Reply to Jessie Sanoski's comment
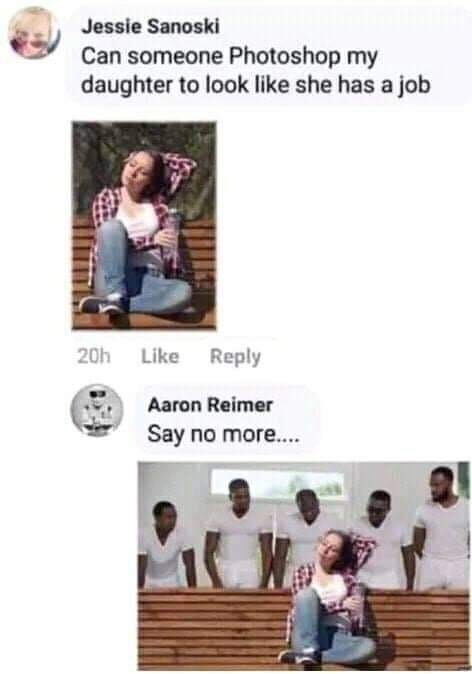 (x=235, y=357)
